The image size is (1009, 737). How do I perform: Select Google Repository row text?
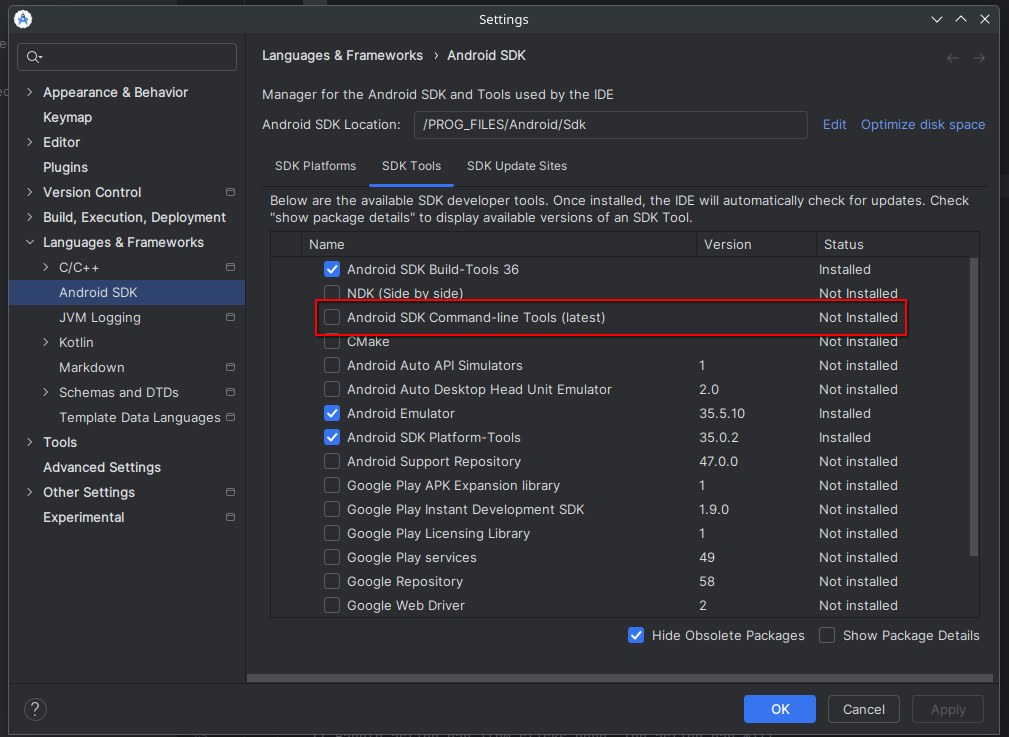[x=405, y=582]
